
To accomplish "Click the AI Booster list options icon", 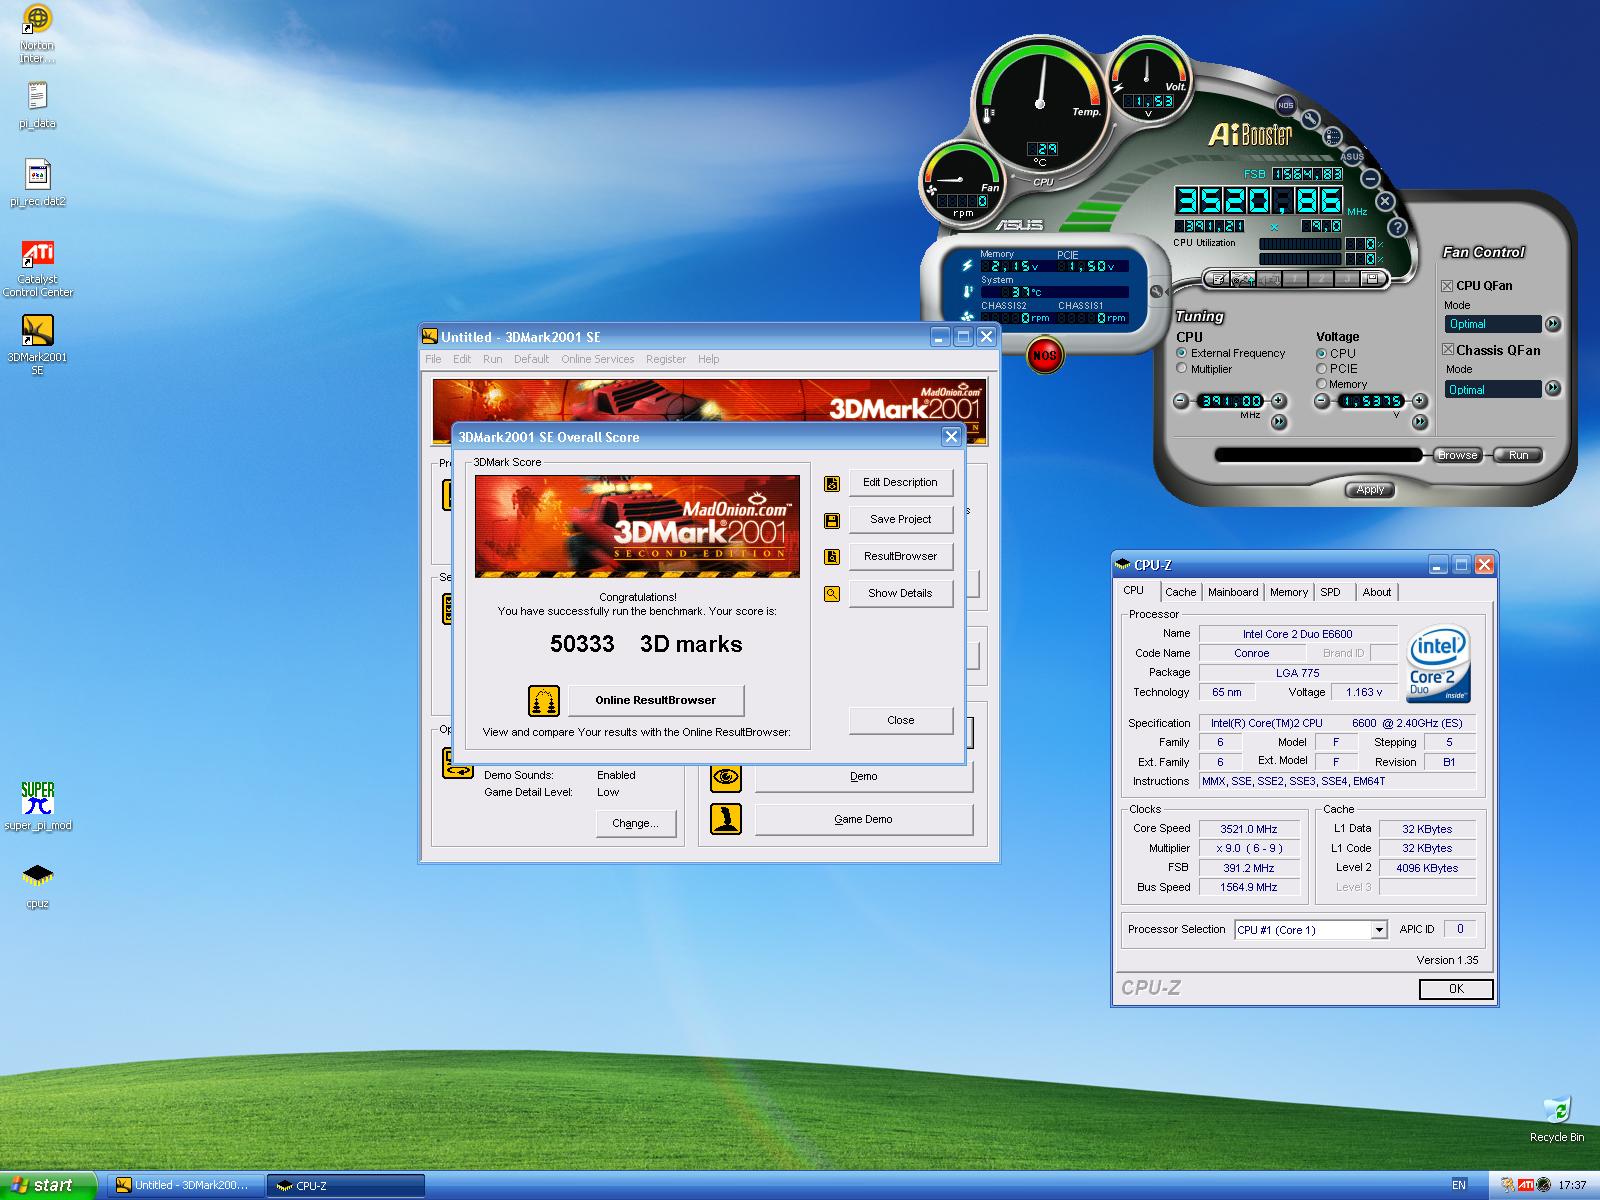I will point(1333,136).
